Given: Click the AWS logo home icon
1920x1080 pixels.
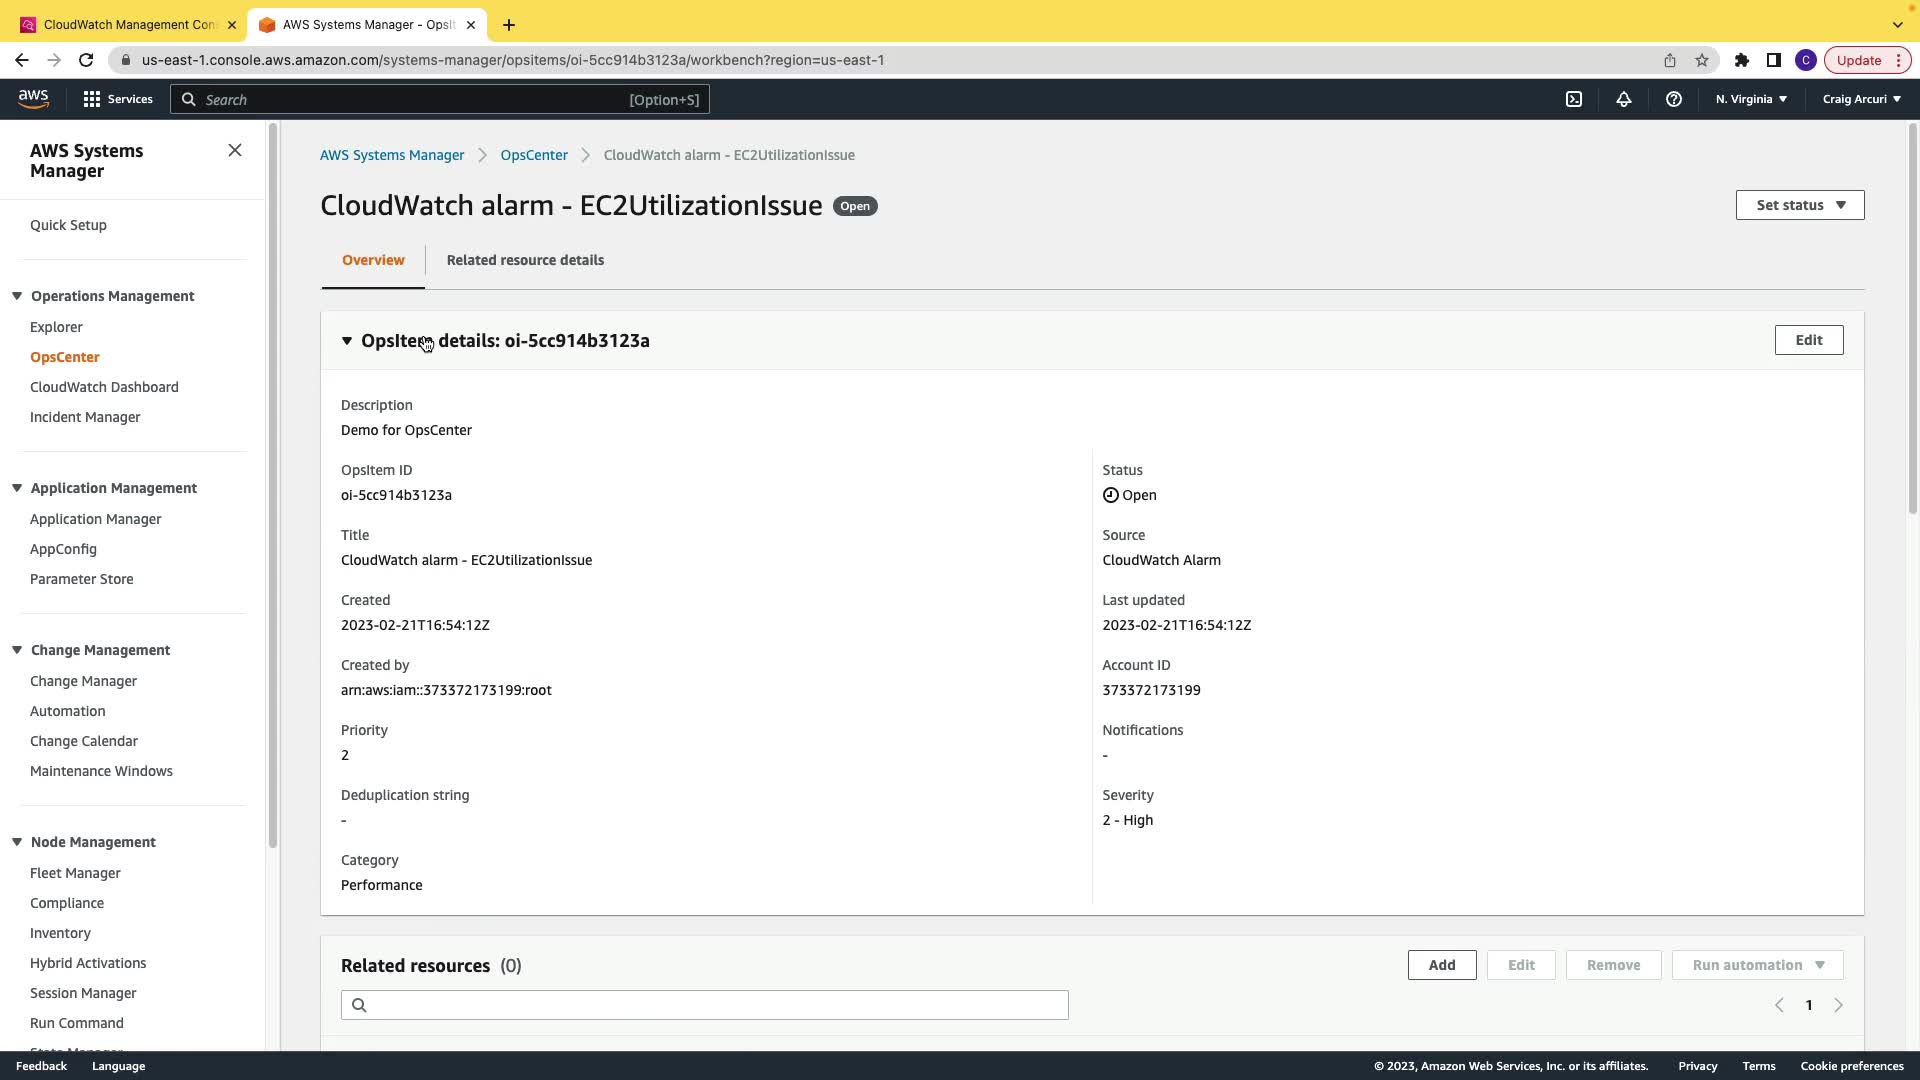Looking at the screenshot, I should coord(33,98).
